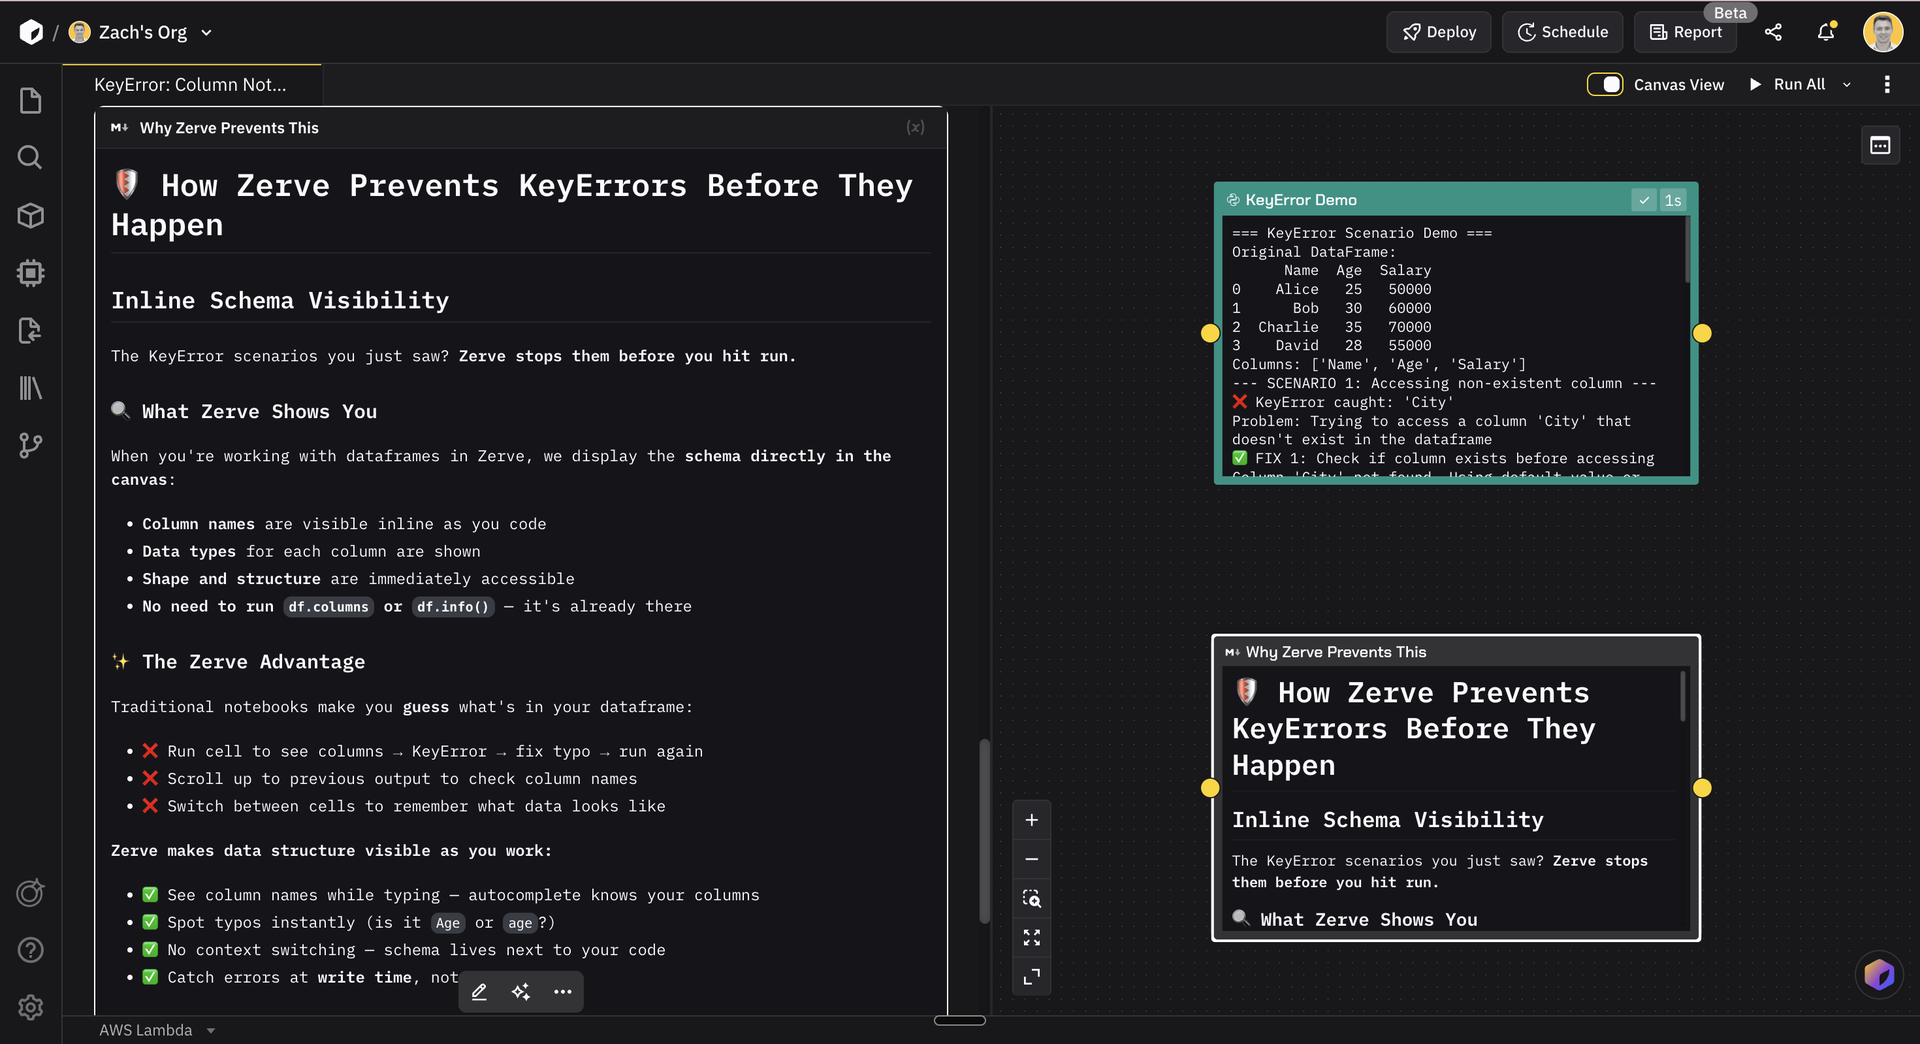Viewport: 1920px width, 1044px height.
Task: Click the Report button
Action: point(1686,32)
